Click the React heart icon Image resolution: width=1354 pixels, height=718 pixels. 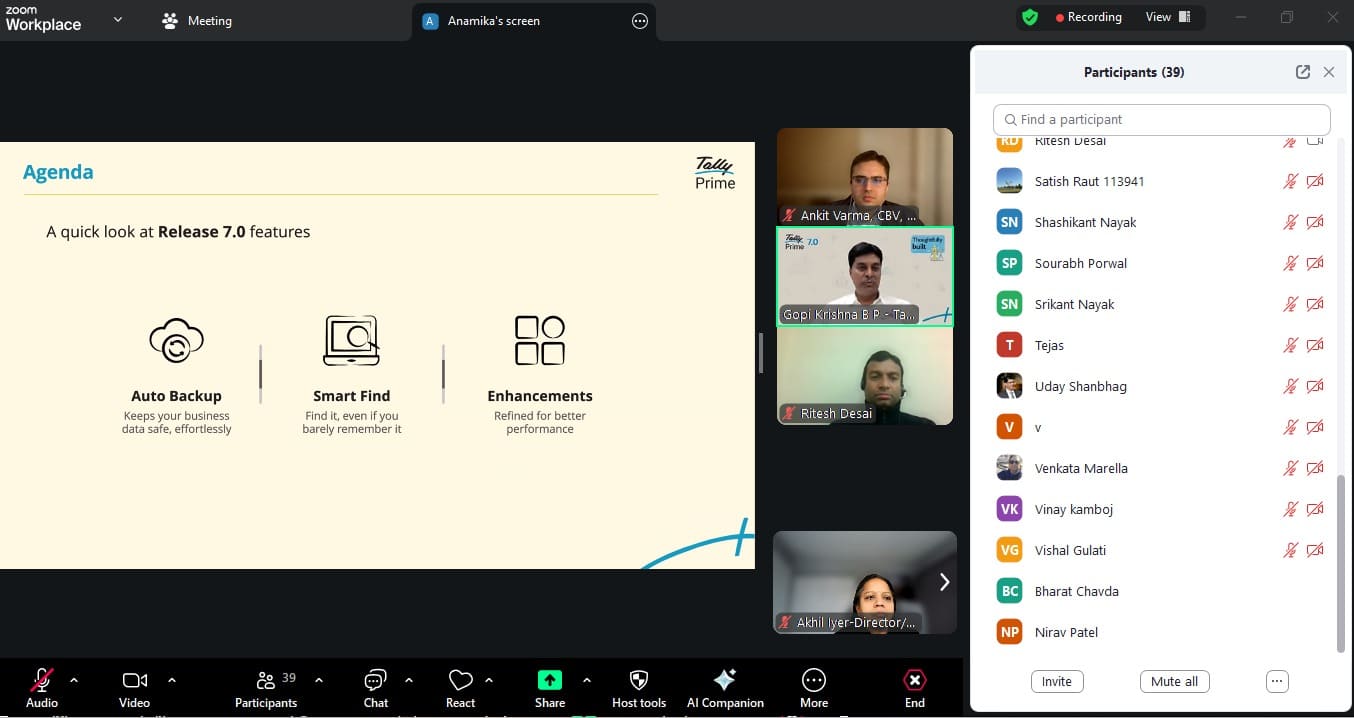click(460, 681)
